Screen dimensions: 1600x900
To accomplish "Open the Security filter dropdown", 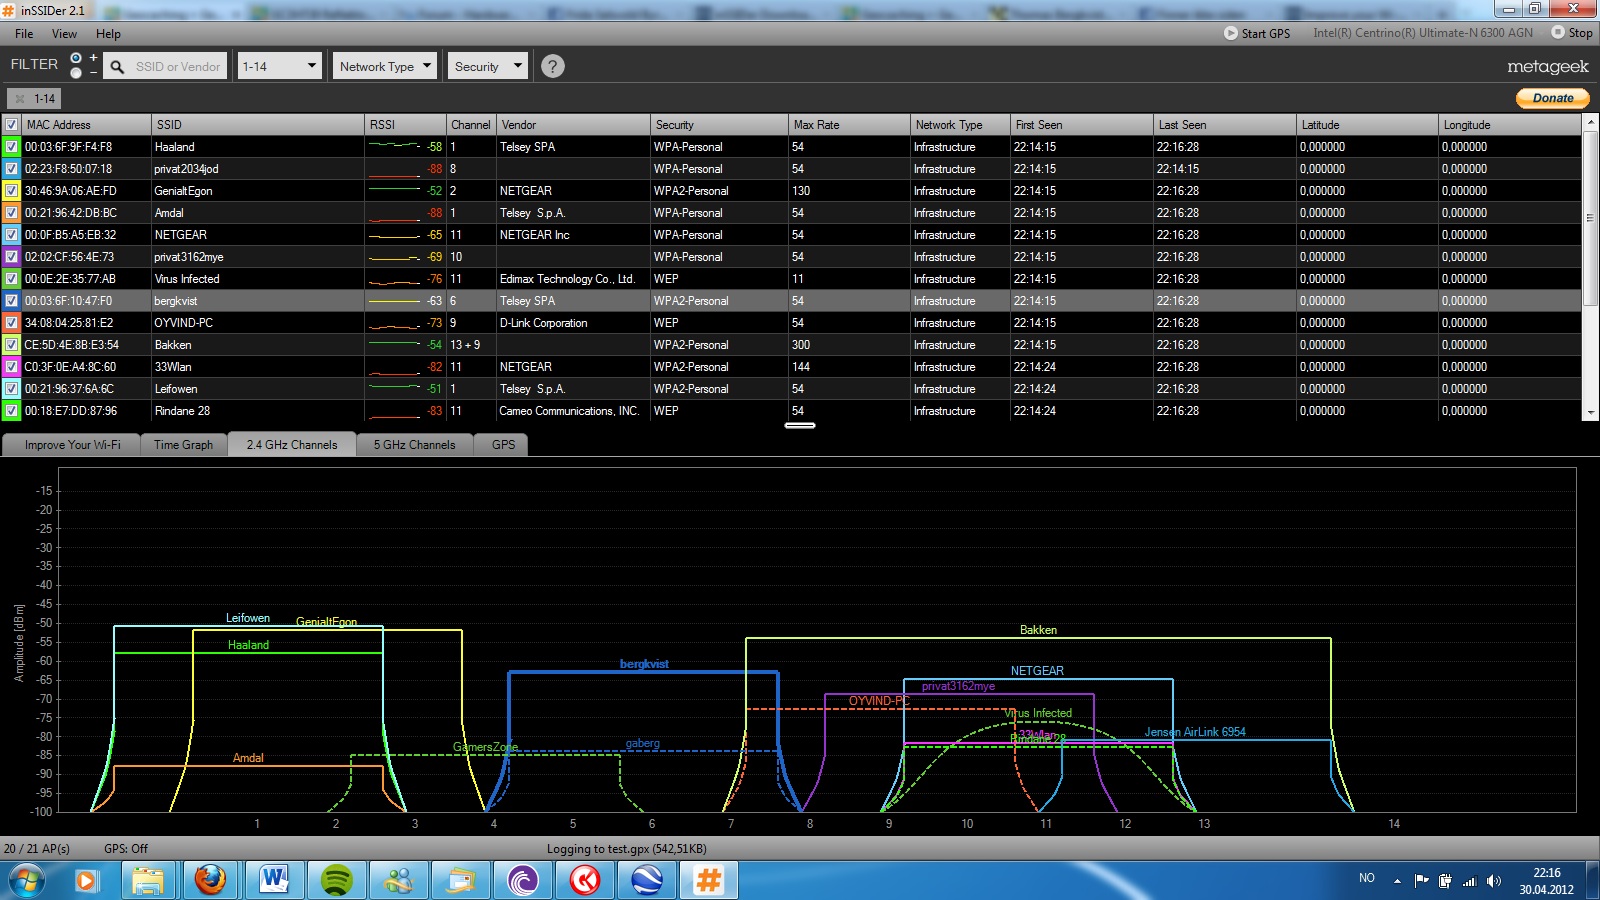I will [487, 66].
